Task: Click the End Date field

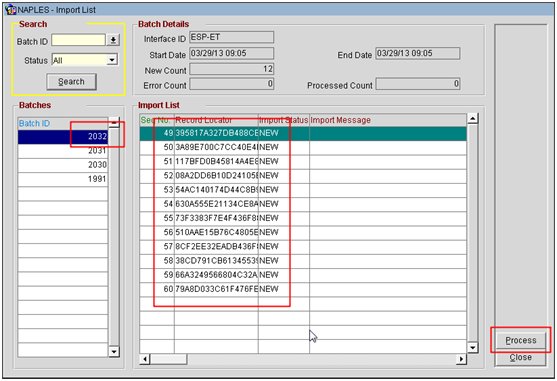Action: tap(418, 53)
